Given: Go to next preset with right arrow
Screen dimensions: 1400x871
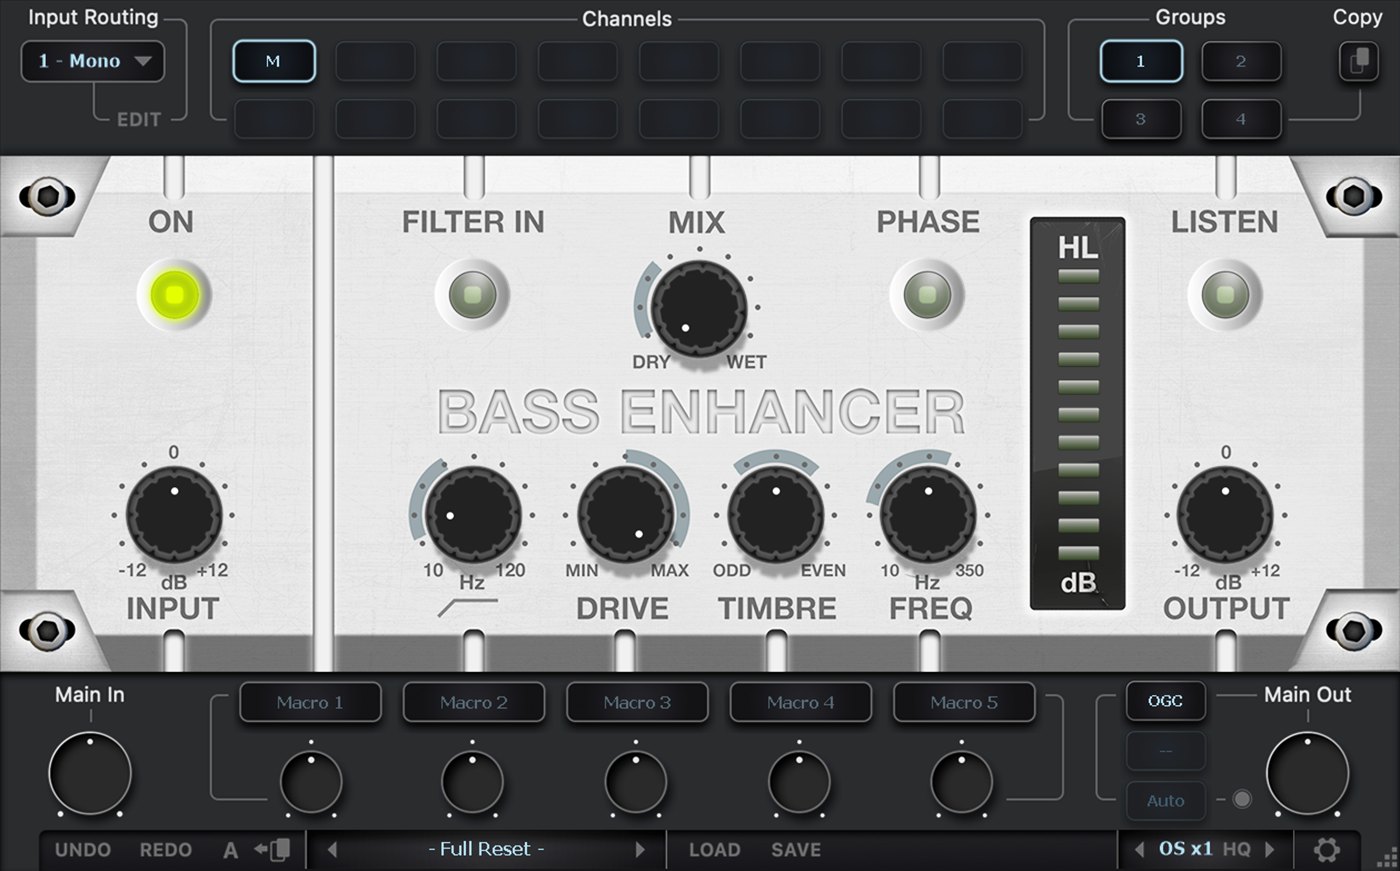Looking at the screenshot, I should click(x=640, y=850).
